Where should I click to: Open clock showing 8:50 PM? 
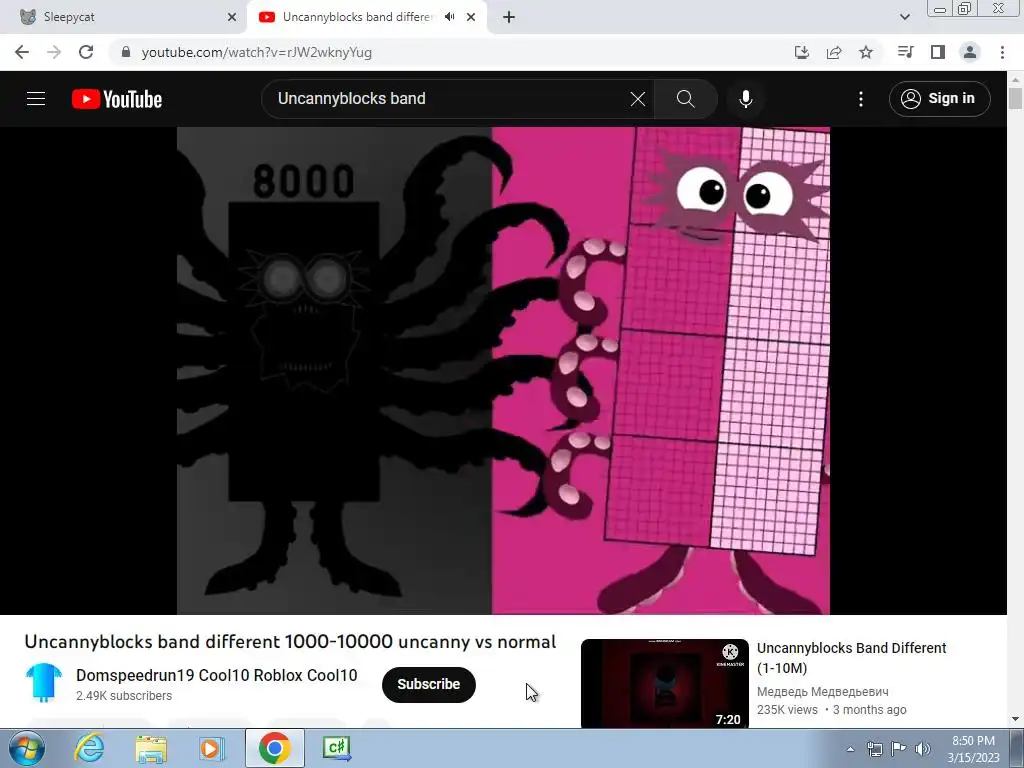coord(973,749)
